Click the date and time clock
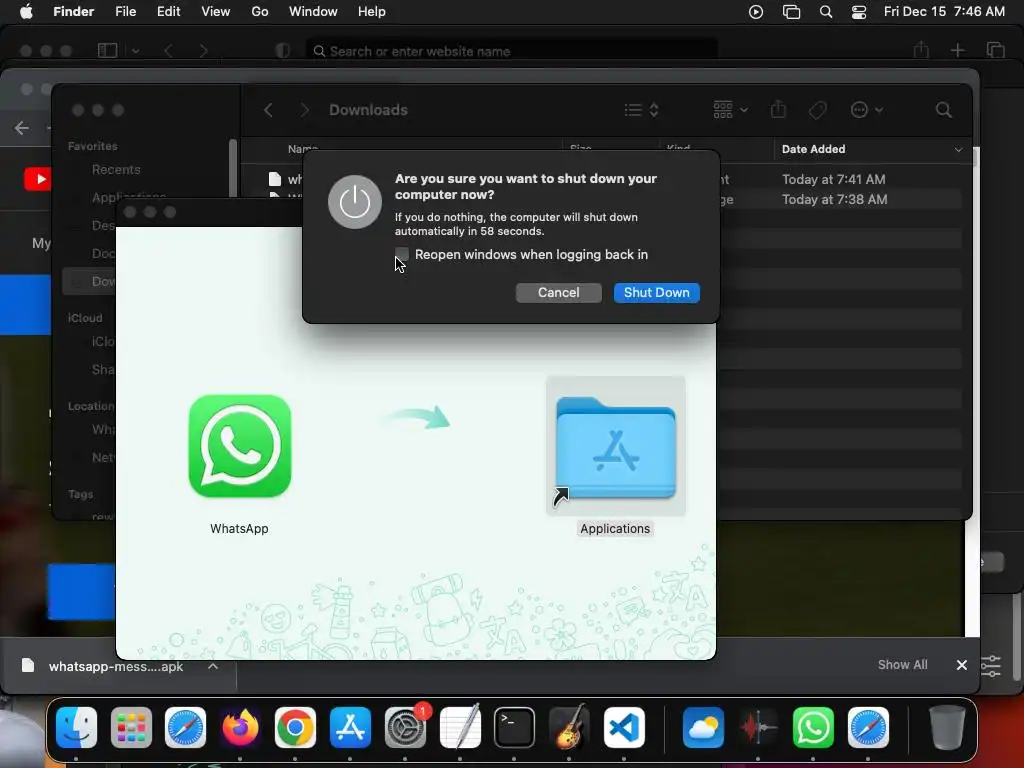The image size is (1024, 768). point(944,12)
